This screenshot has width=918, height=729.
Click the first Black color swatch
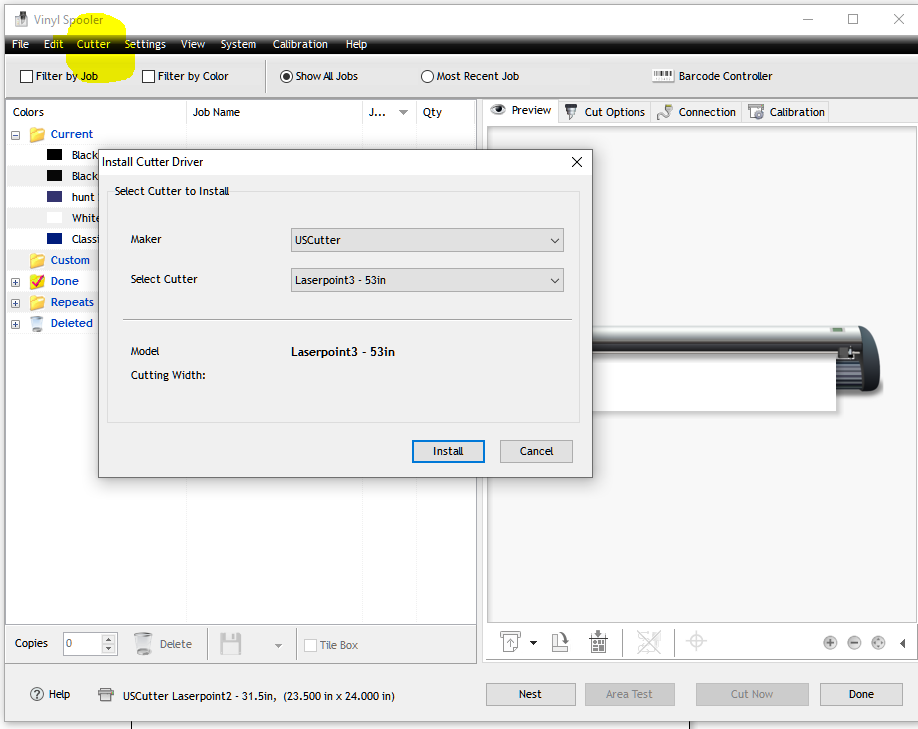pyautogui.click(x=54, y=155)
